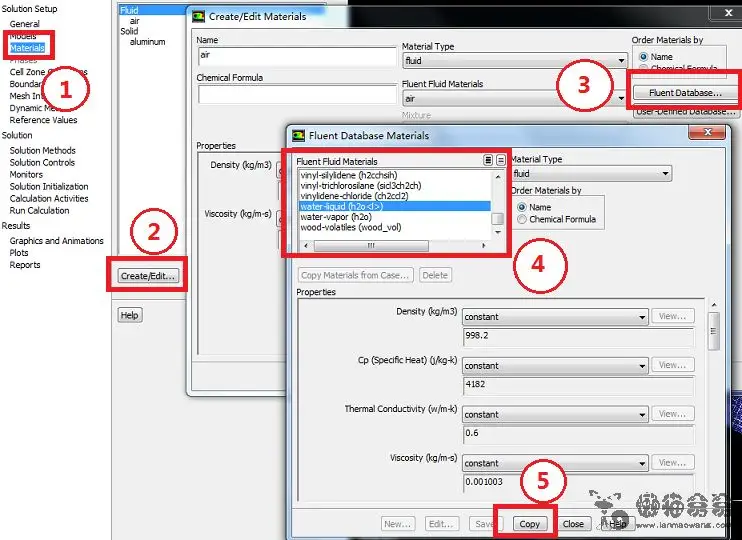
Task: Open the Density method dropdown set to constant
Action: point(555,317)
